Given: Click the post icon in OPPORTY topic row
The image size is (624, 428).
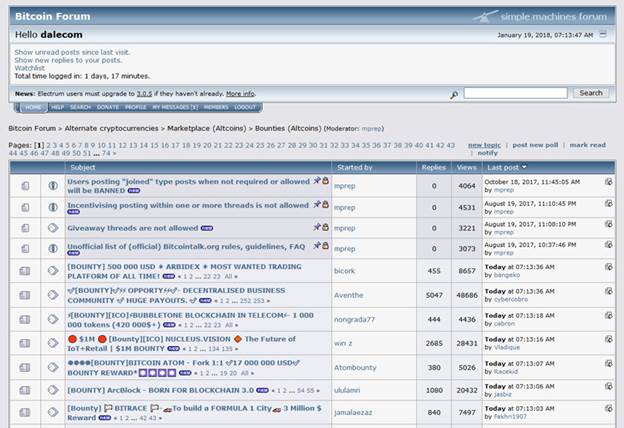Looking at the screenshot, I should tap(53, 295).
